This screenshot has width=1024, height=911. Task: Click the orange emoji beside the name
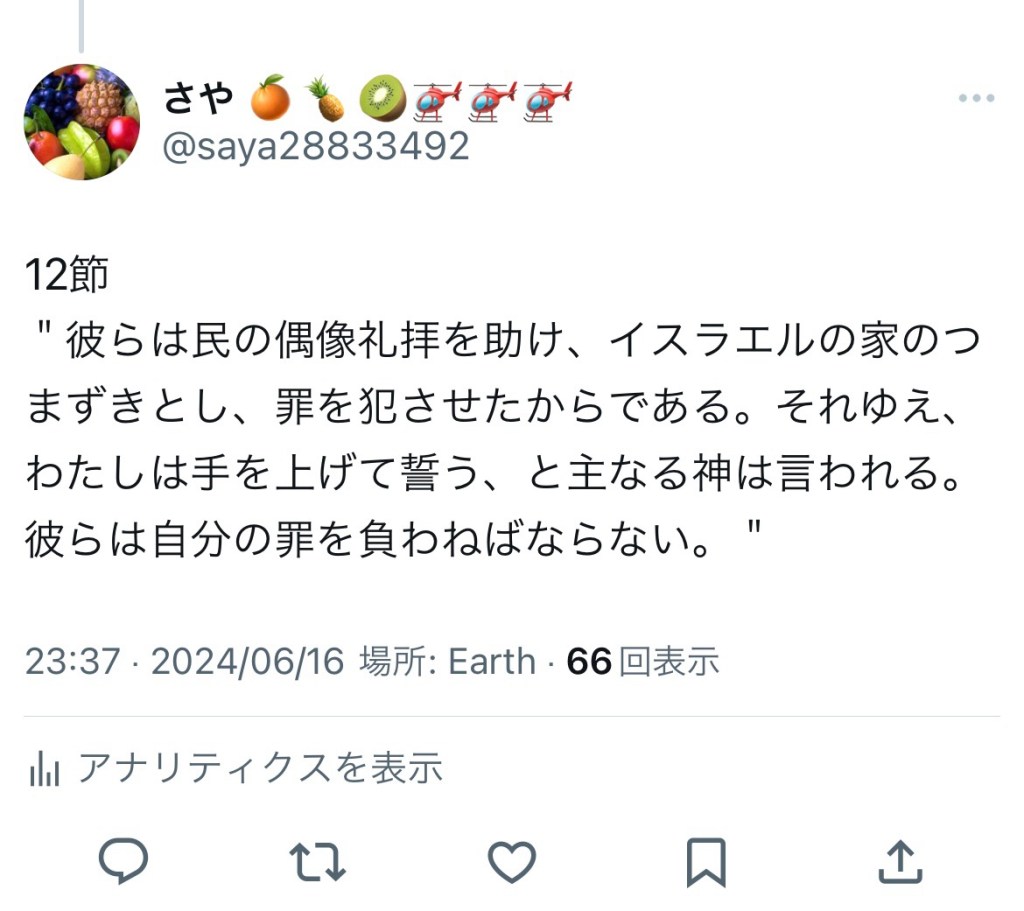click(270, 98)
